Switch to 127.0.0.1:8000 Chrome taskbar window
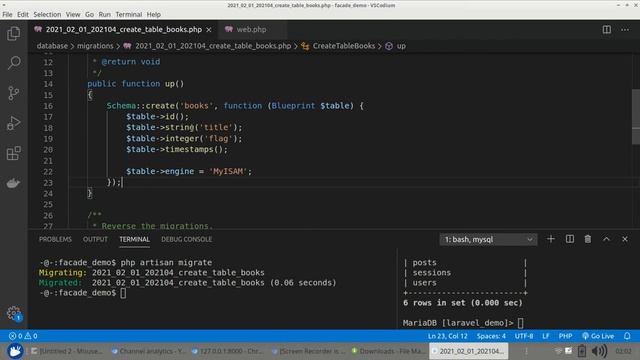The height and width of the screenshot is (360, 640). (x=228, y=351)
